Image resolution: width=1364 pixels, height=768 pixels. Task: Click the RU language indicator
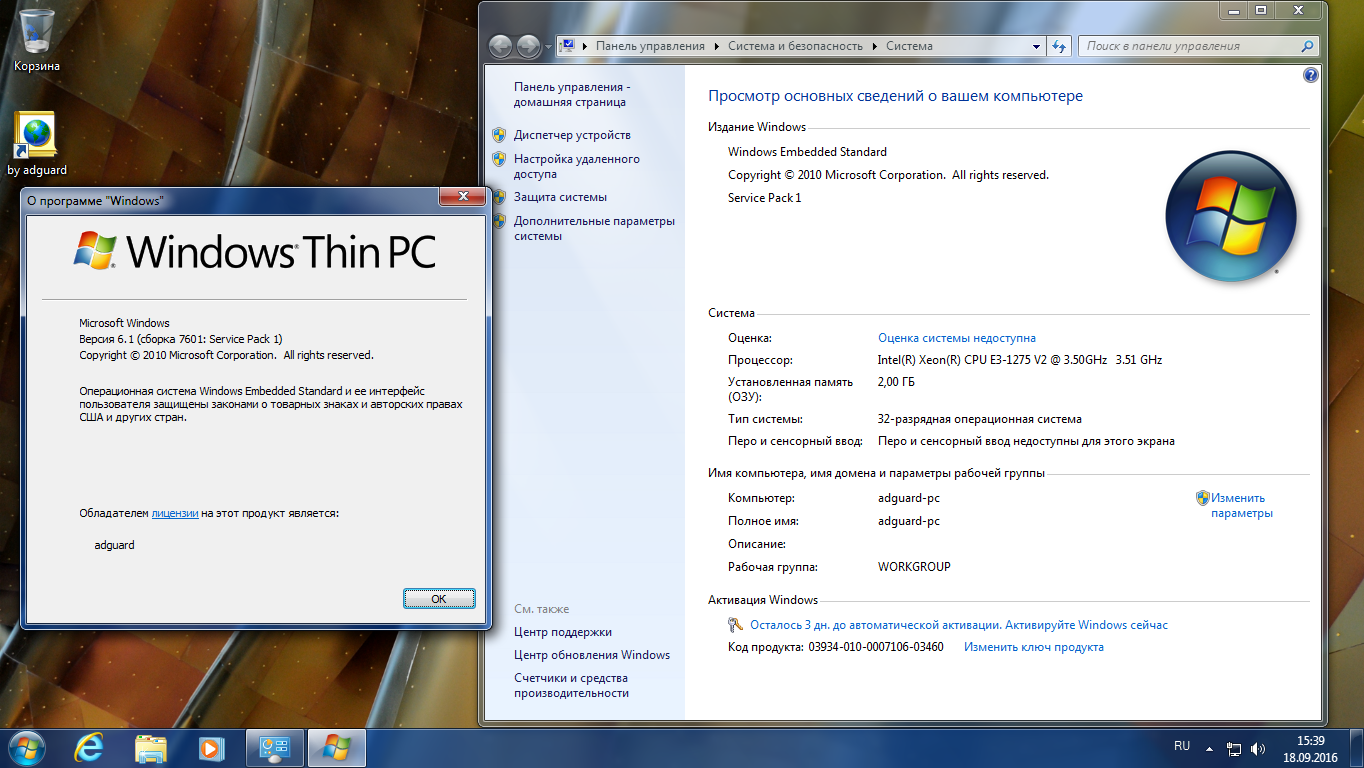tap(1182, 746)
